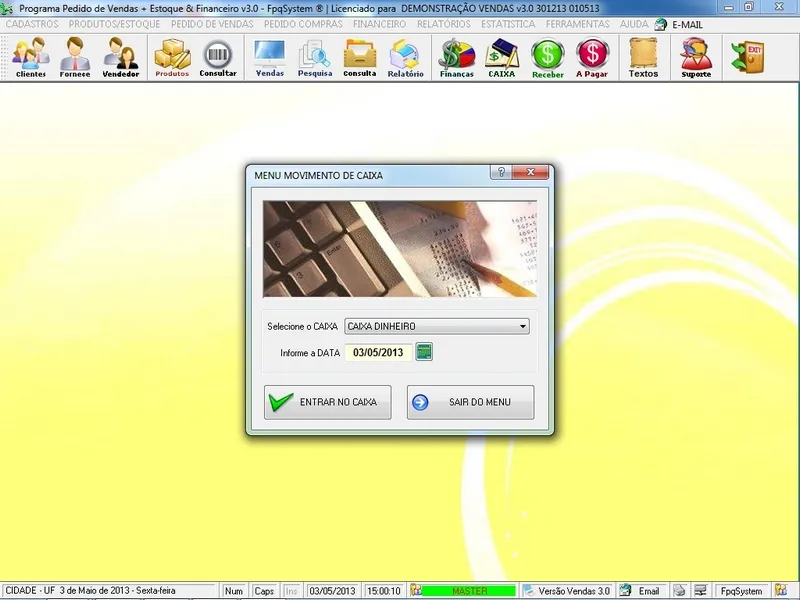
Task: Open the RELATÓRIOS menu
Action: 444,23
